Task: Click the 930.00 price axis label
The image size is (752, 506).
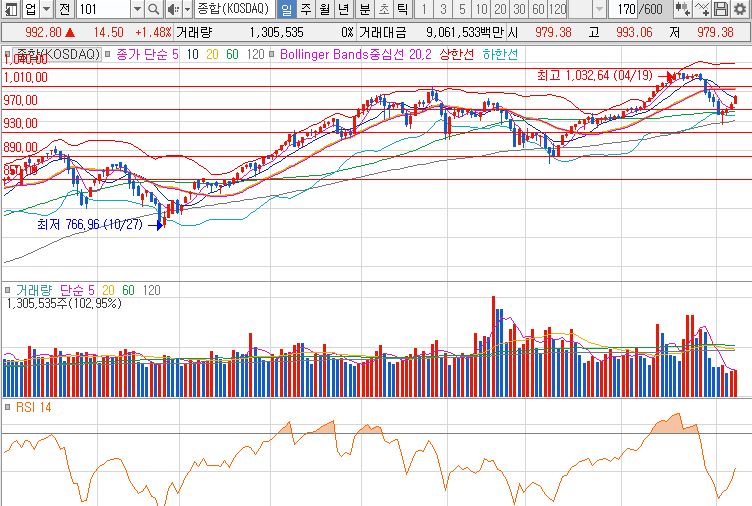Action: pos(21,123)
